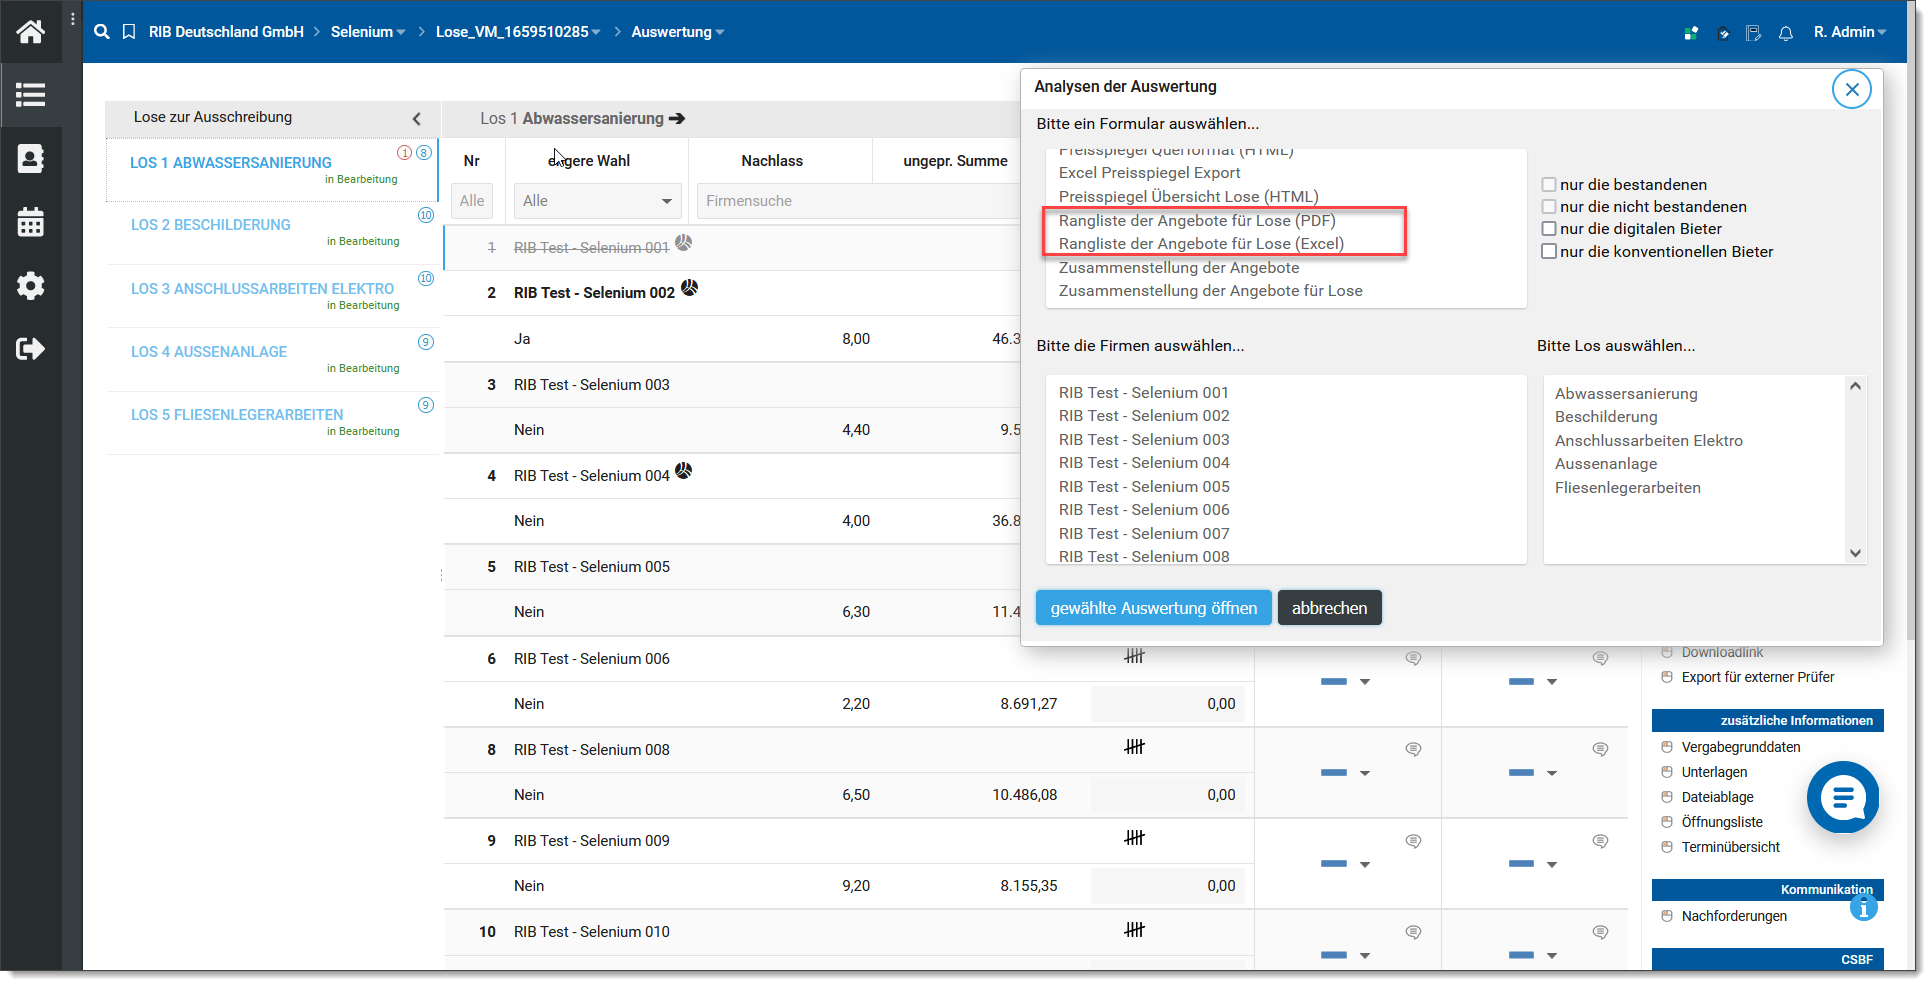Open the calendar sidebar icon
The width and height of the screenshot is (1931, 986).
pos(30,221)
